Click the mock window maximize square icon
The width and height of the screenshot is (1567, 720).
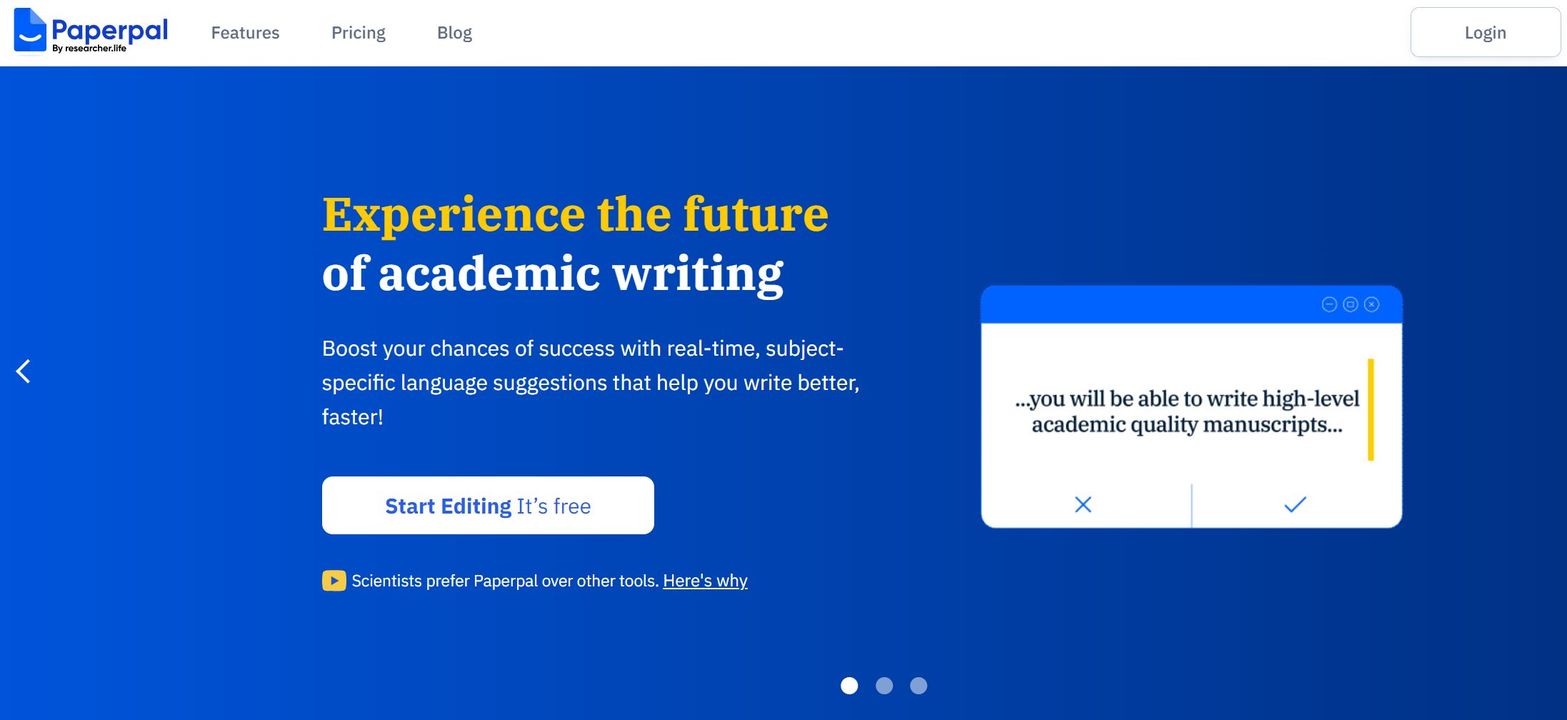click(x=1350, y=304)
